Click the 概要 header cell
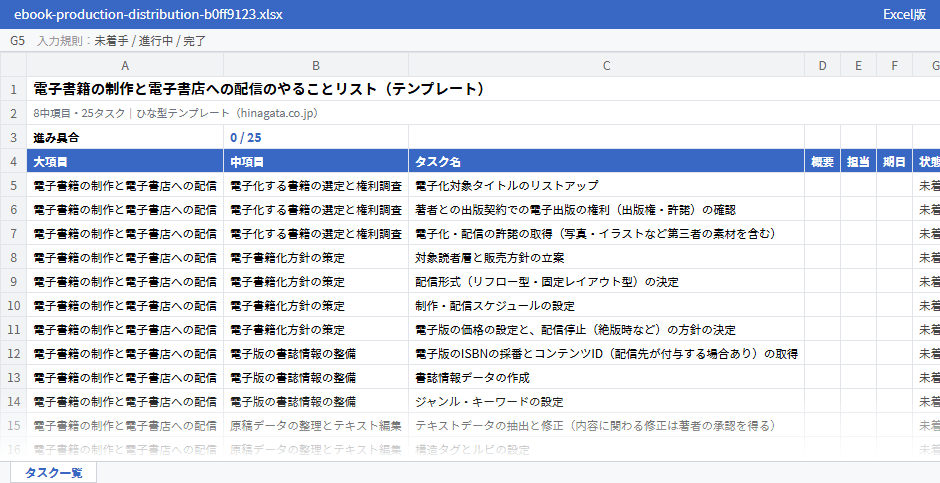Viewport: 940px width, 483px height. tap(822, 161)
